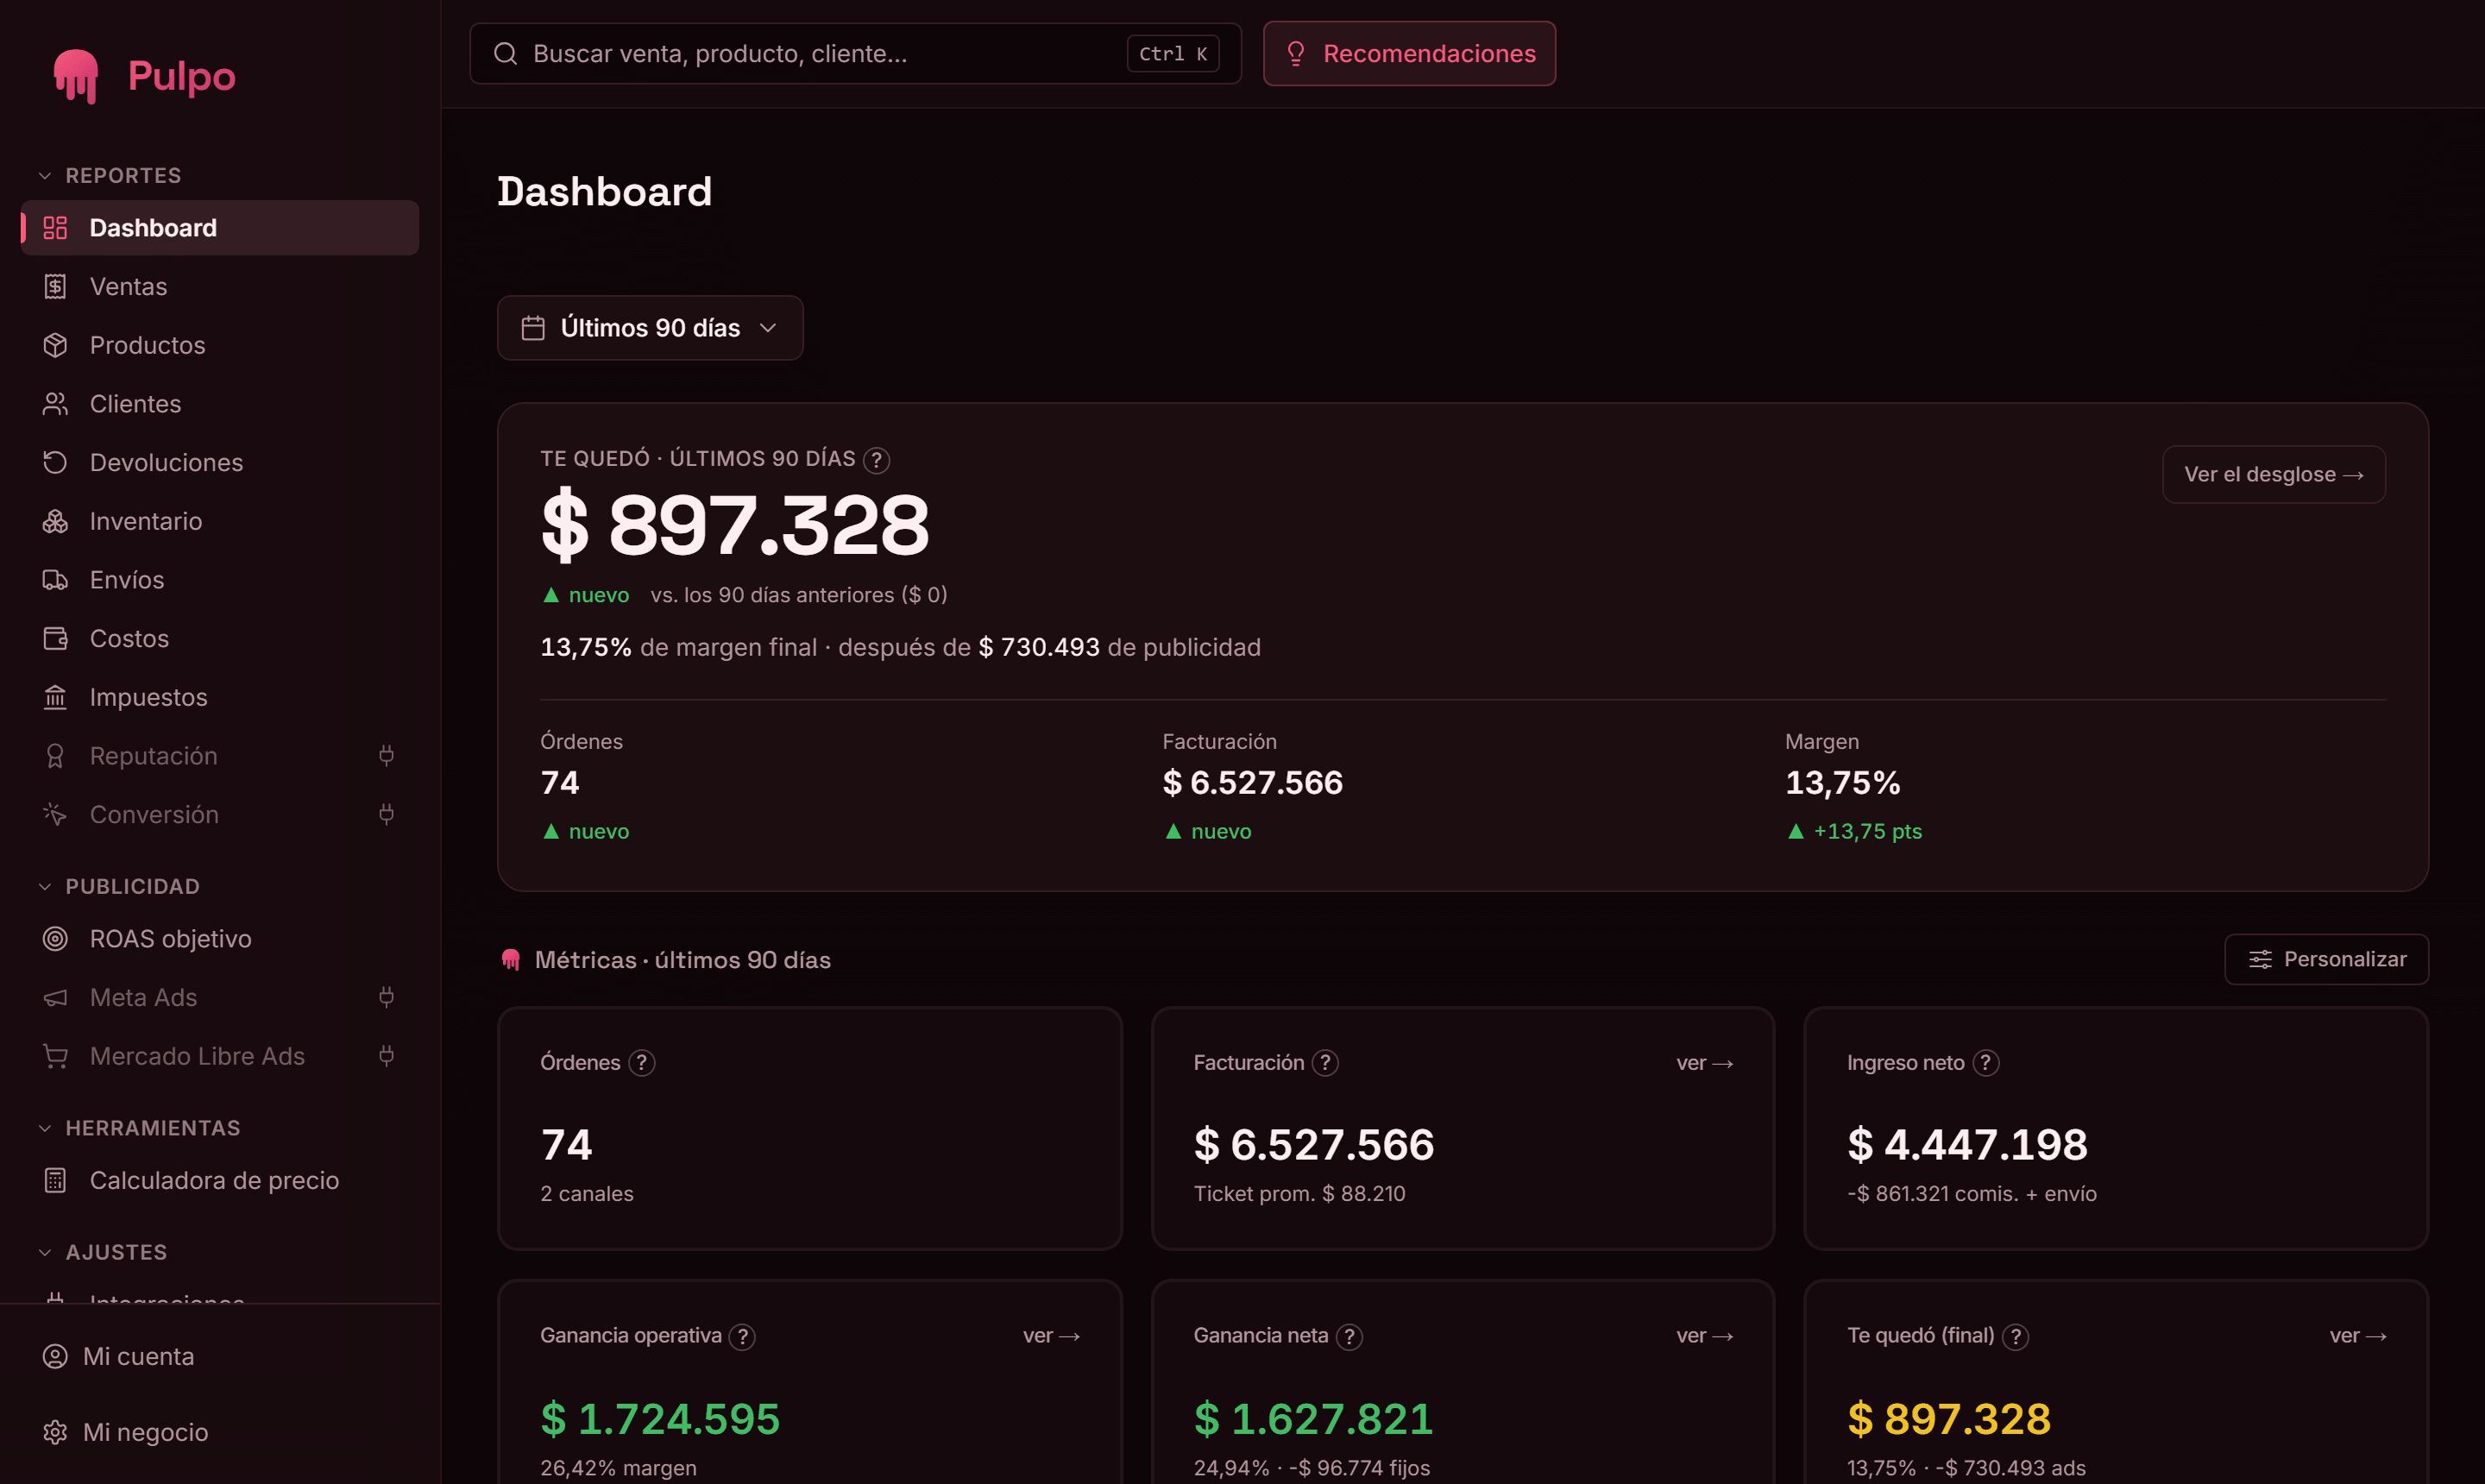
Task: Open Mi cuenta at sidebar bottom
Action: (x=220, y=1356)
